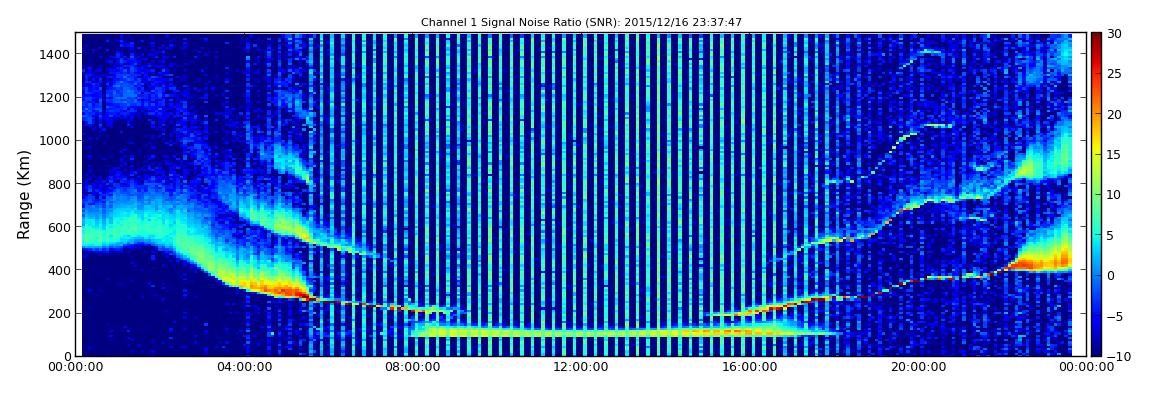
Task: Select the plot title showing the SNR date
Action: pos(581,23)
